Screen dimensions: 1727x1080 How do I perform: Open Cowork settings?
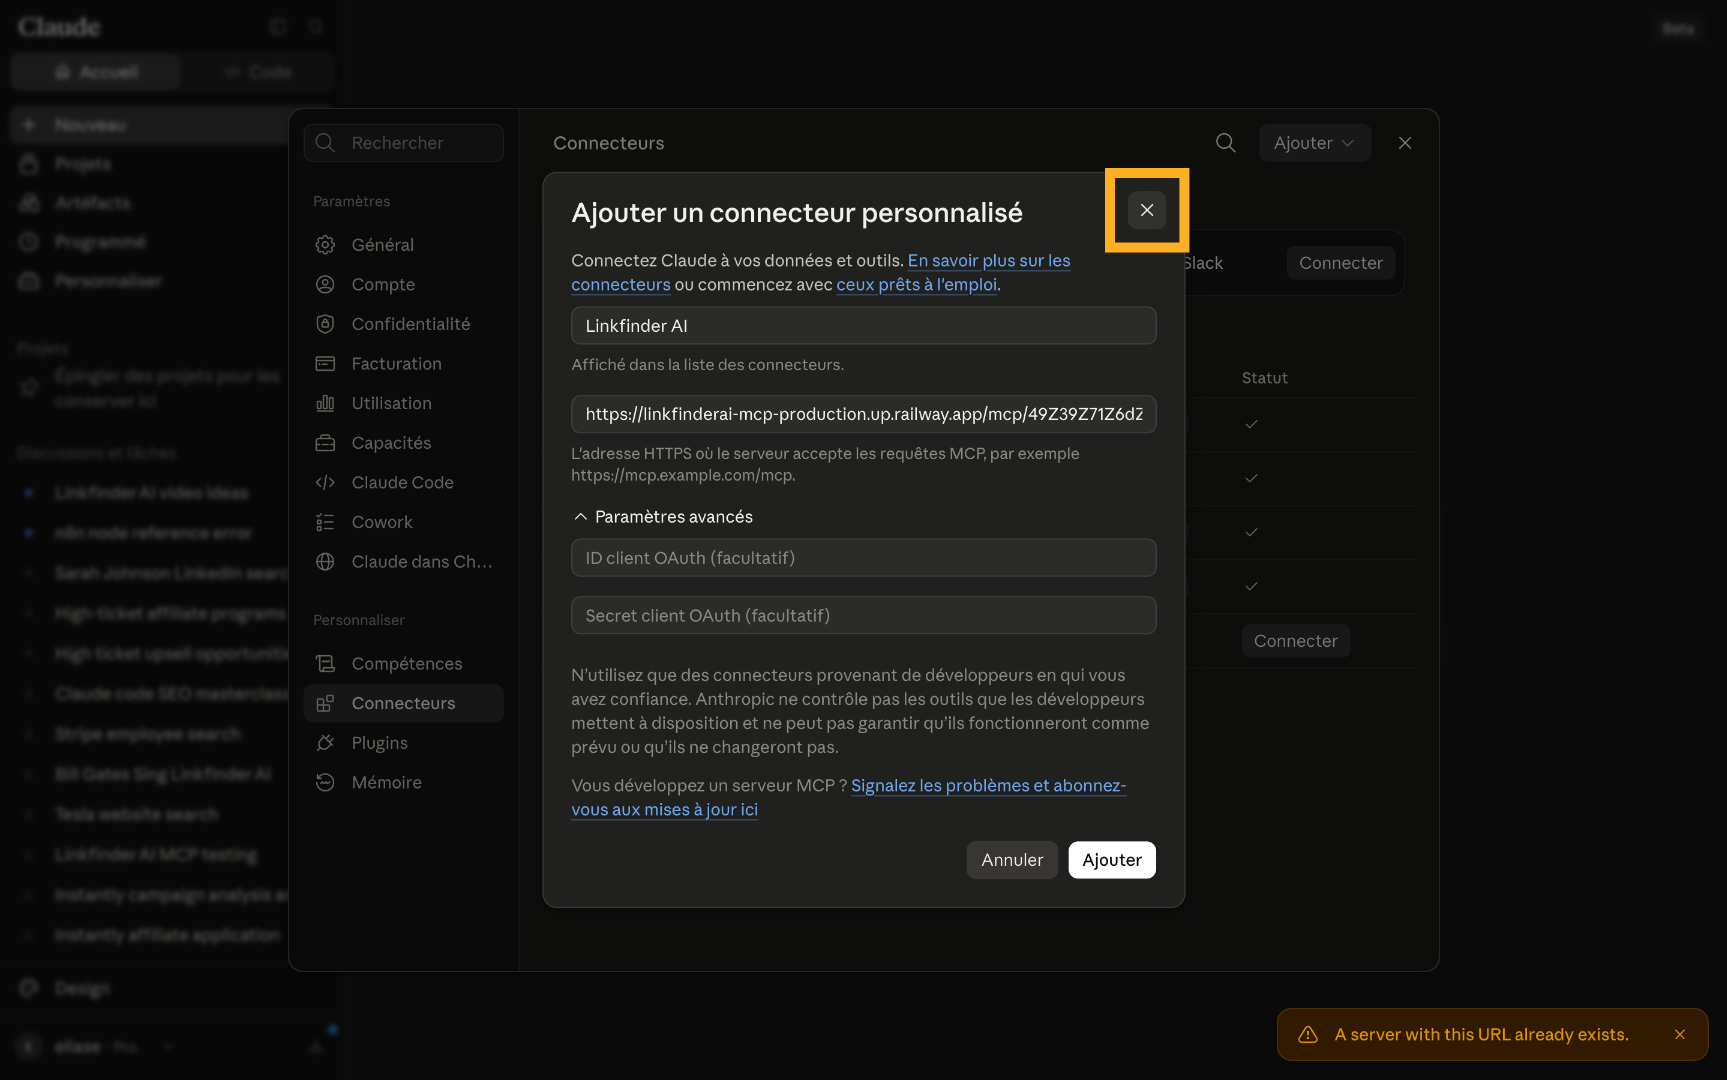[404, 522]
